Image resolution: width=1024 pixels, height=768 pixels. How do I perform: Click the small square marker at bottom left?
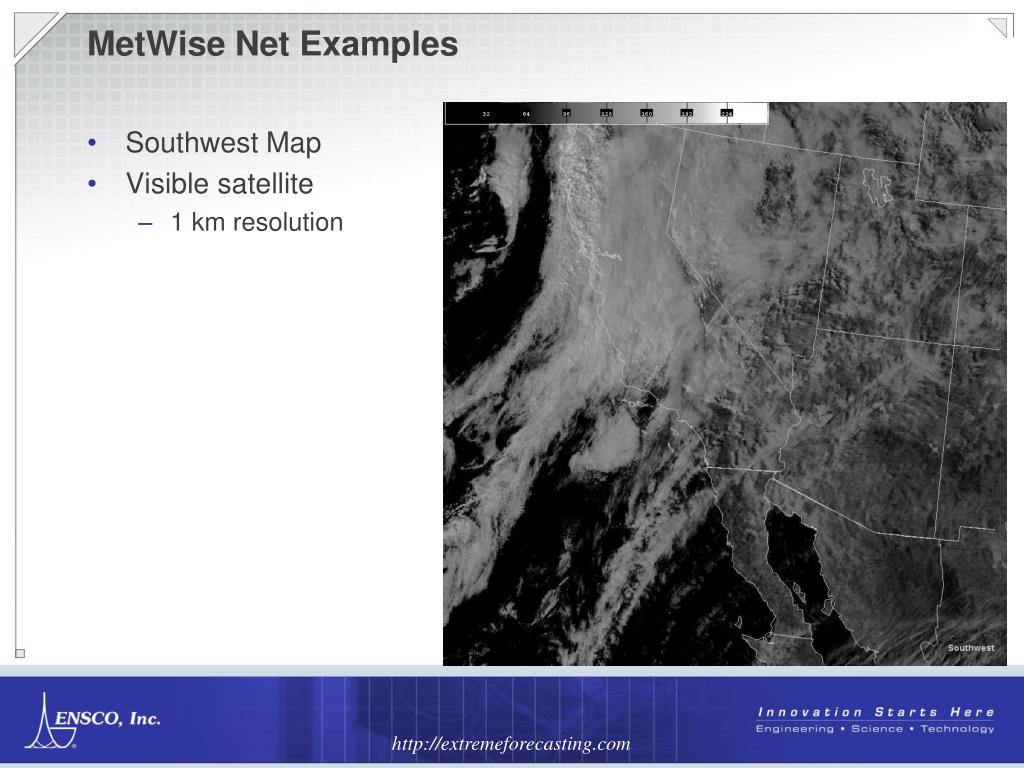click(20, 653)
